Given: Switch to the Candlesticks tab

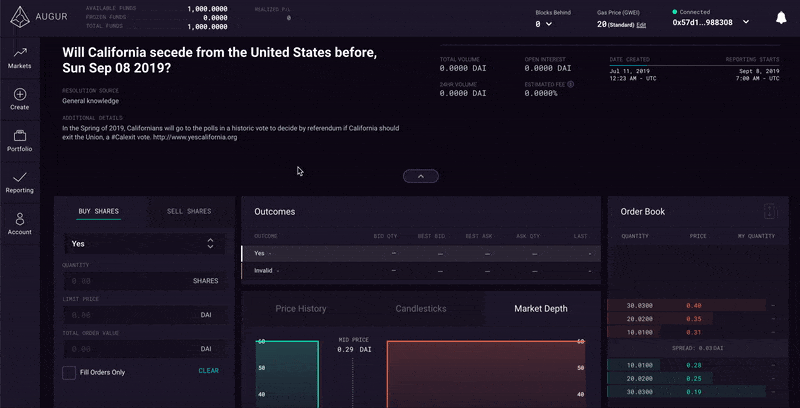Looking at the screenshot, I should (421, 309).
